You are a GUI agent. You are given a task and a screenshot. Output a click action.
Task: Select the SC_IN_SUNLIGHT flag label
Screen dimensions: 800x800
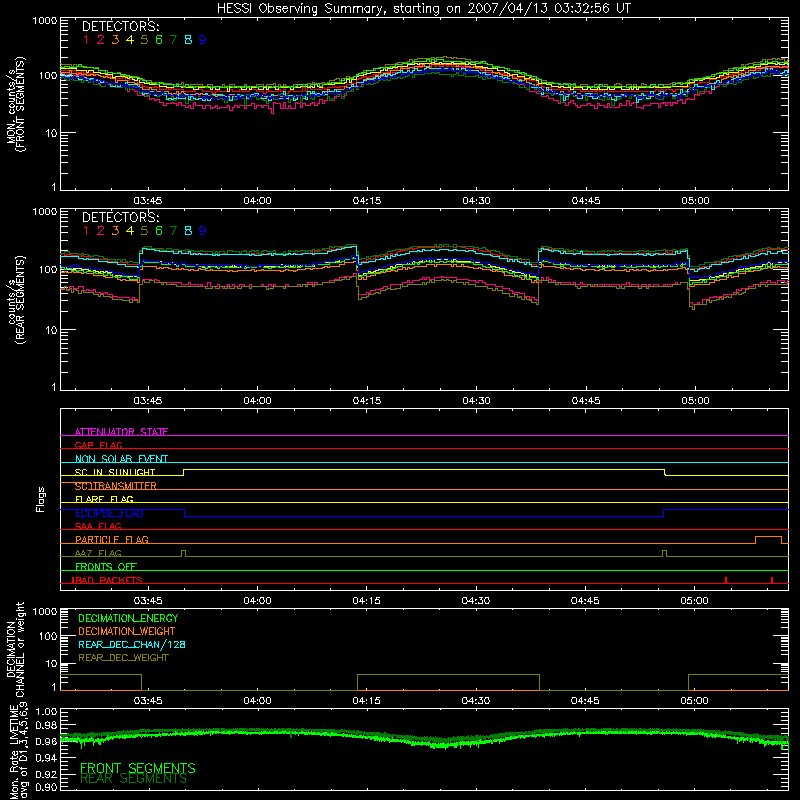coord(115,472)
